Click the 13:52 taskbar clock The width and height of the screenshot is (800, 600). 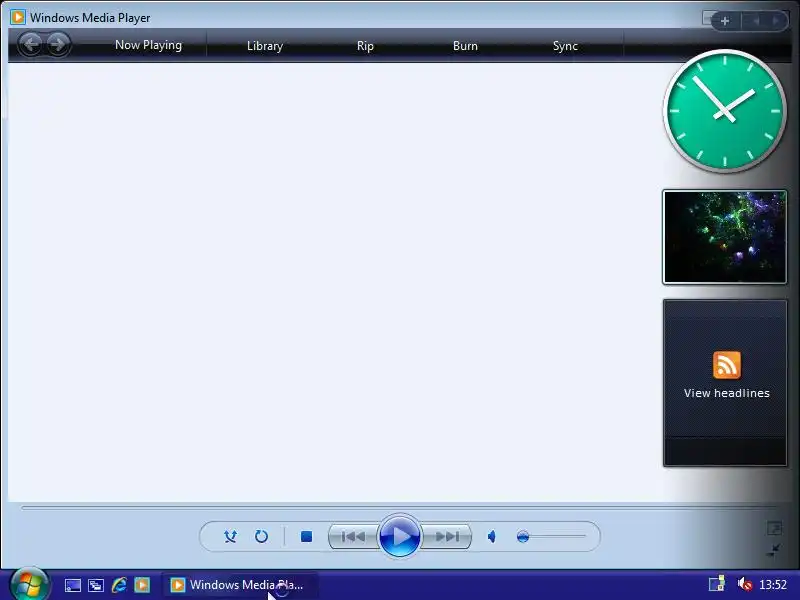pos(773,584)
